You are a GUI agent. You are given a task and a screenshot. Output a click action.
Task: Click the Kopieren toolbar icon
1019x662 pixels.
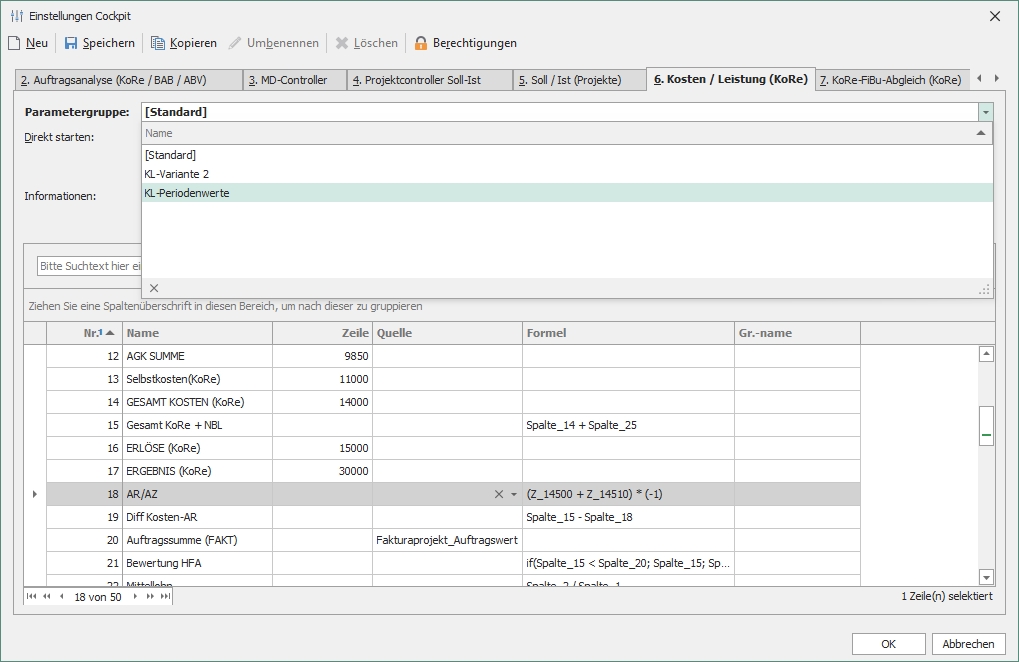158,43
